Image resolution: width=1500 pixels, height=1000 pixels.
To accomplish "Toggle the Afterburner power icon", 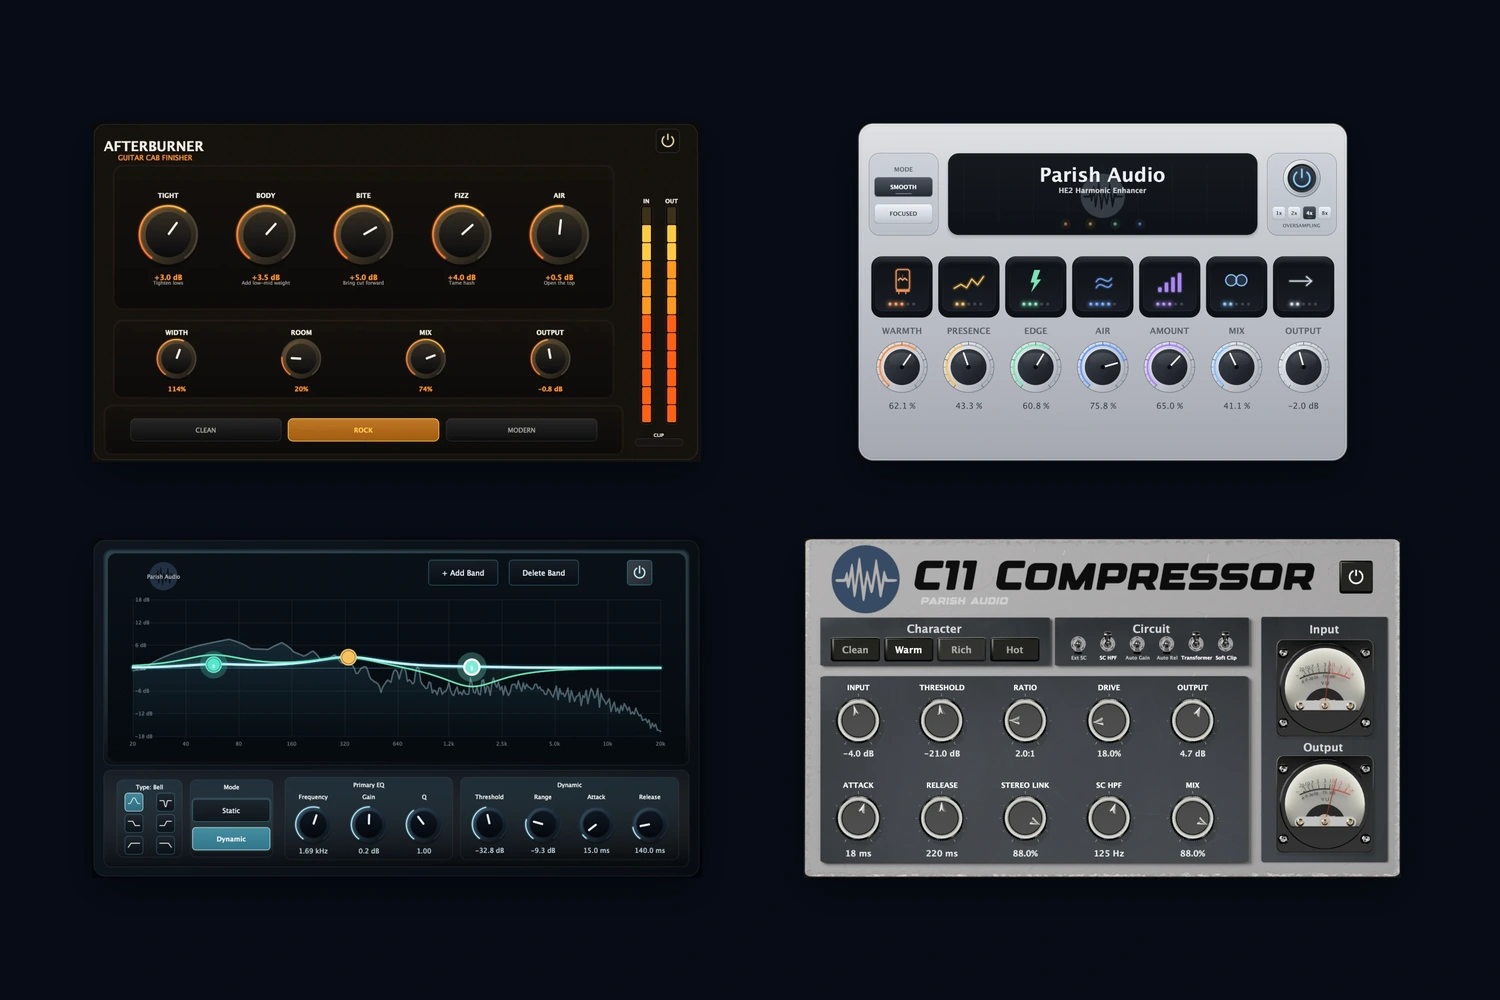I will 668,141.
